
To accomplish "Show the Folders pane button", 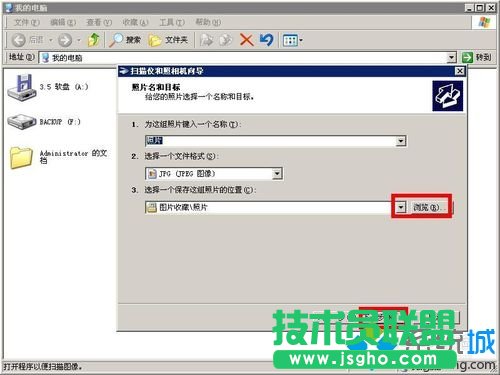I will point(169,40).
